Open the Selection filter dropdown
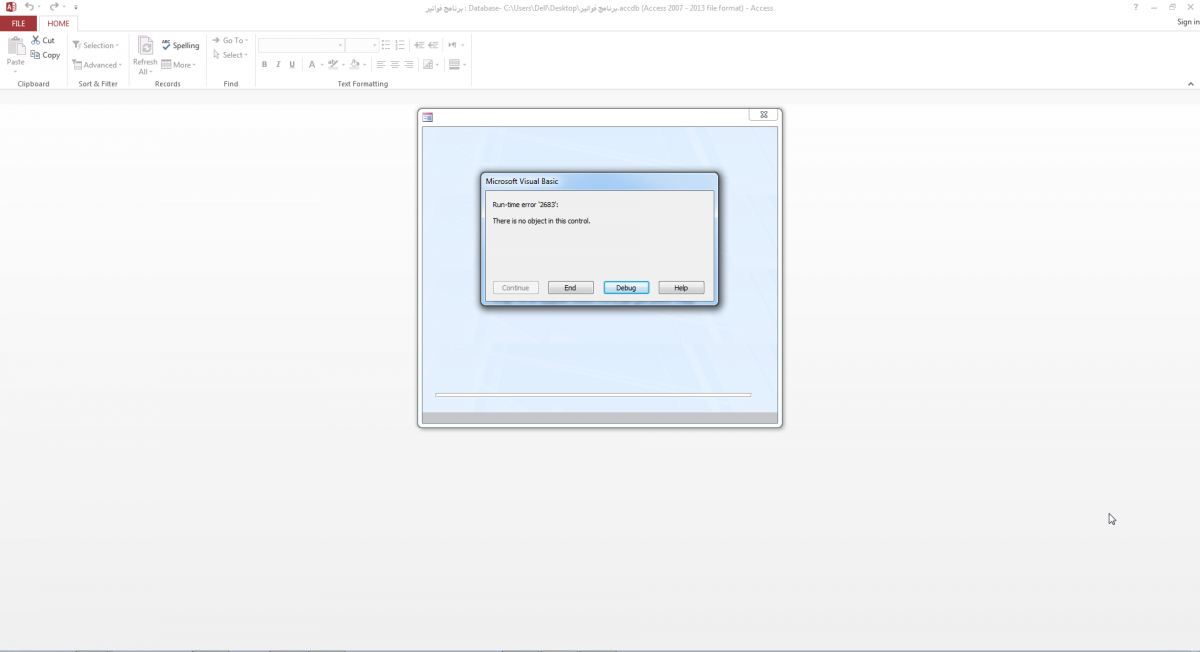The image size is (1200, 652). pos(96,45)
